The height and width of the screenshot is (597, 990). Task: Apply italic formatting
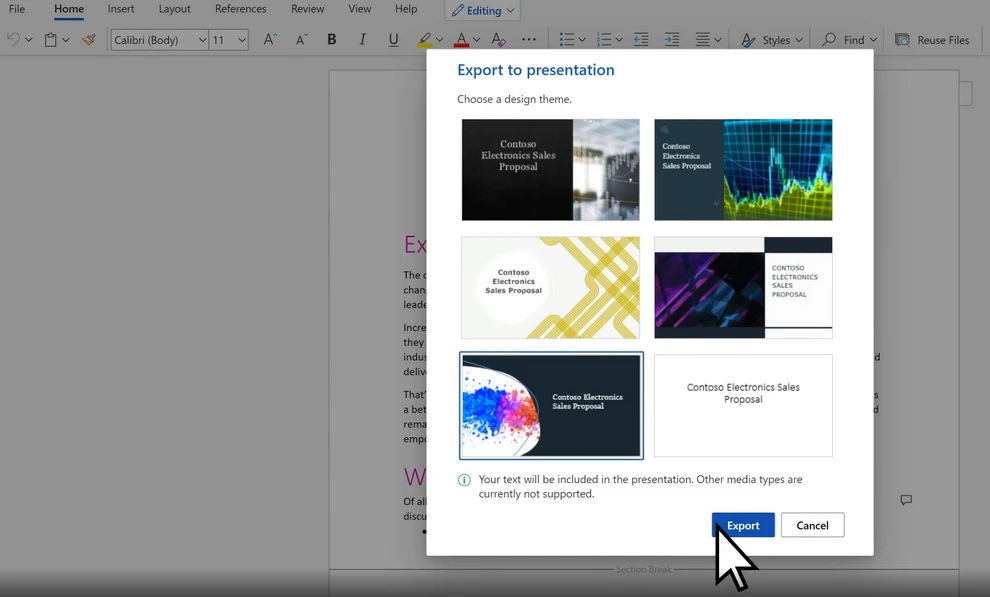[362, 40]
